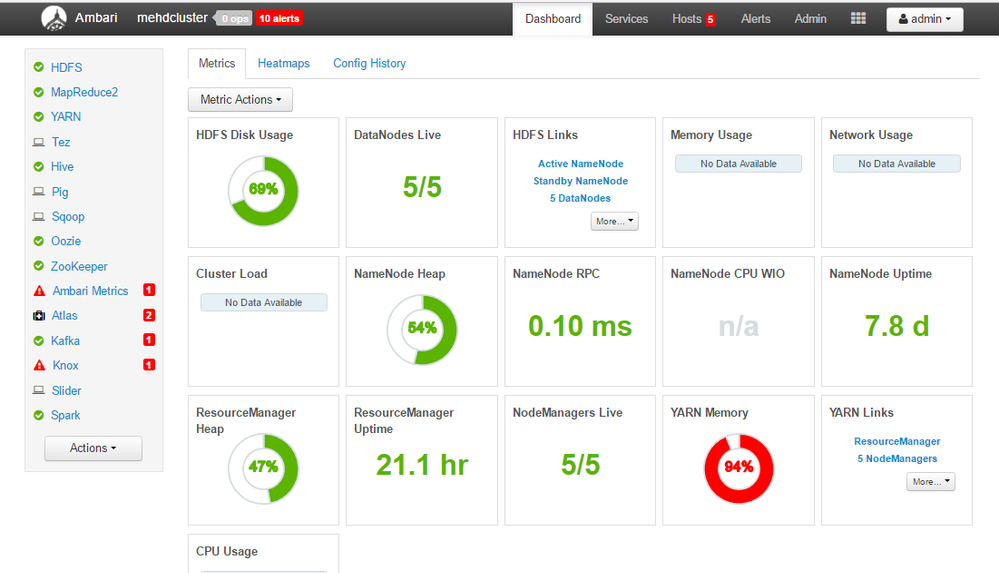
Task: Open the admin user dropdown
Action: point(924,19)
